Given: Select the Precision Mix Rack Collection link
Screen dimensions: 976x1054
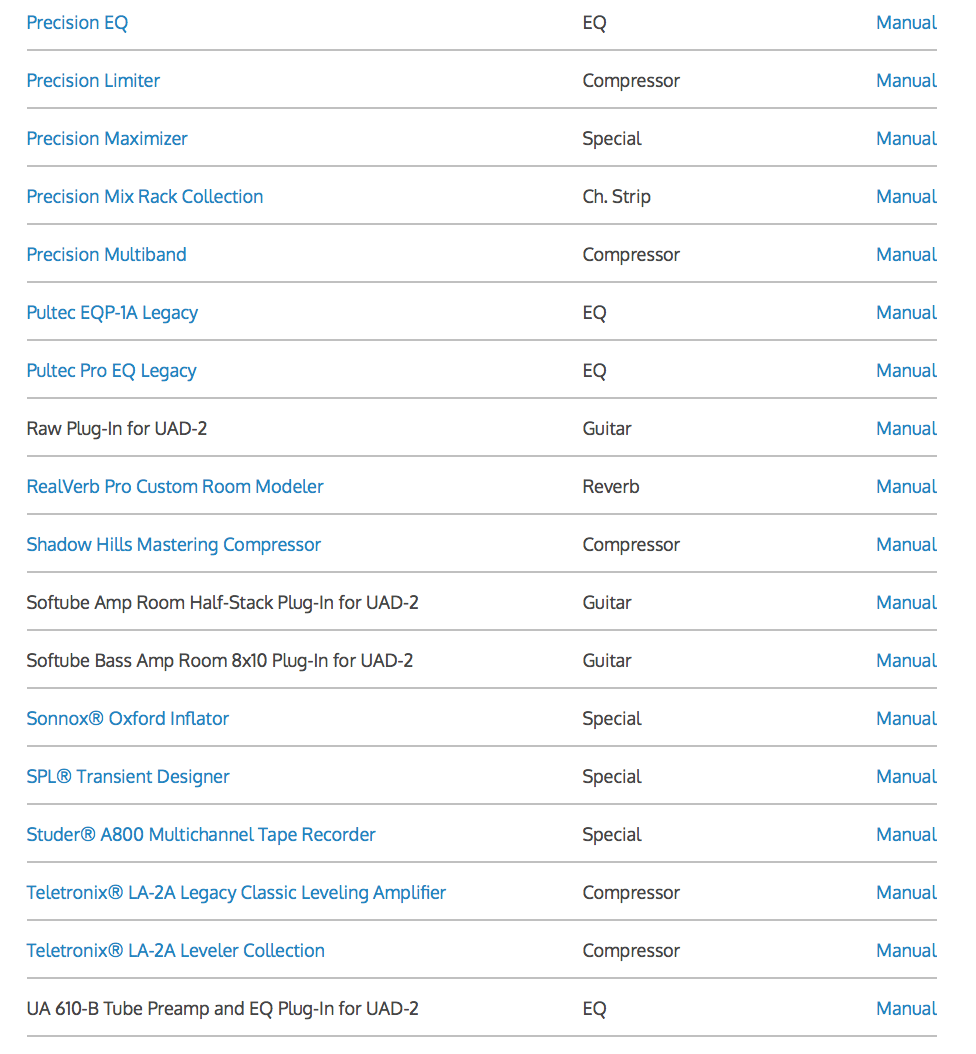Looking at the screenshot, I should [145, 197].
